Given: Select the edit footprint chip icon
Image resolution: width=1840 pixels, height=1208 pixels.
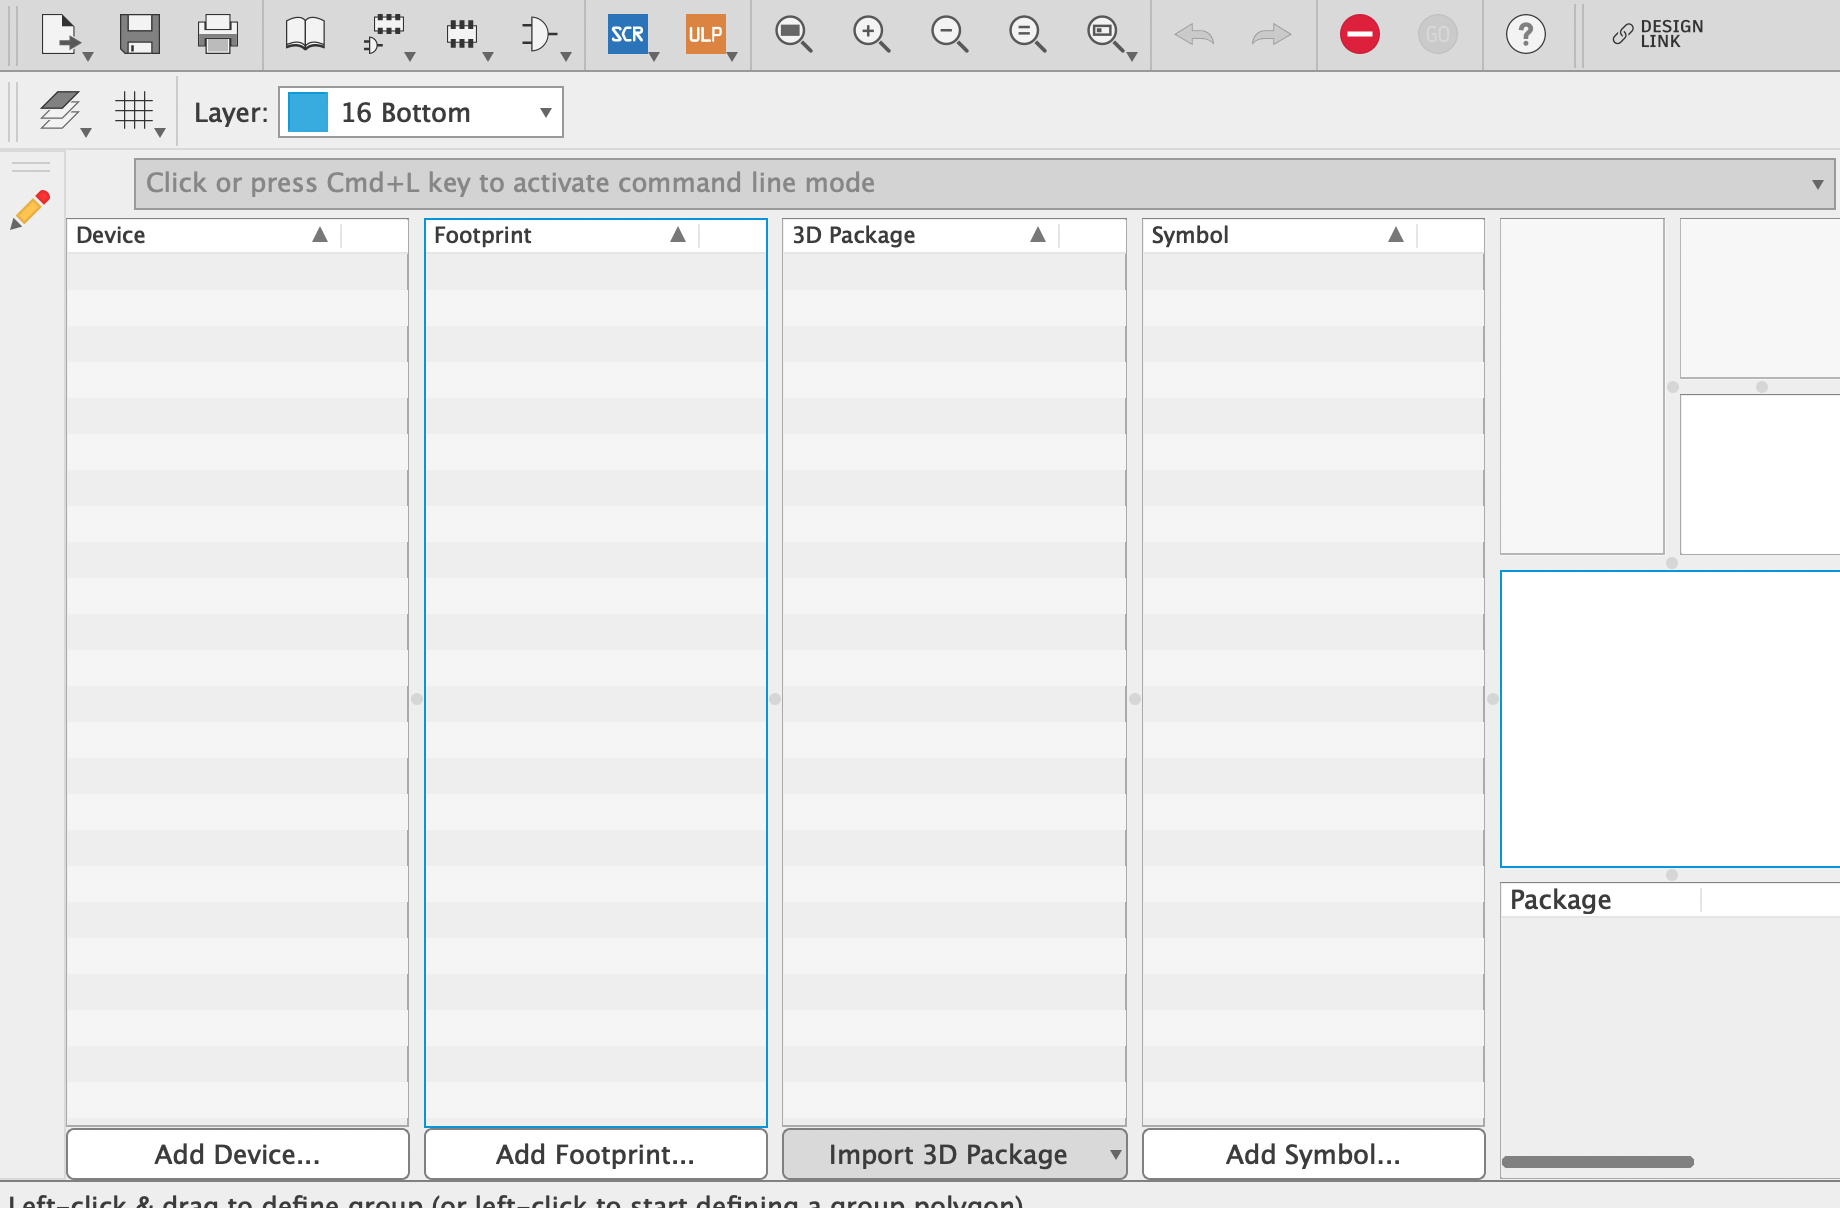Looking at the screenshot, I should point(461,34).
